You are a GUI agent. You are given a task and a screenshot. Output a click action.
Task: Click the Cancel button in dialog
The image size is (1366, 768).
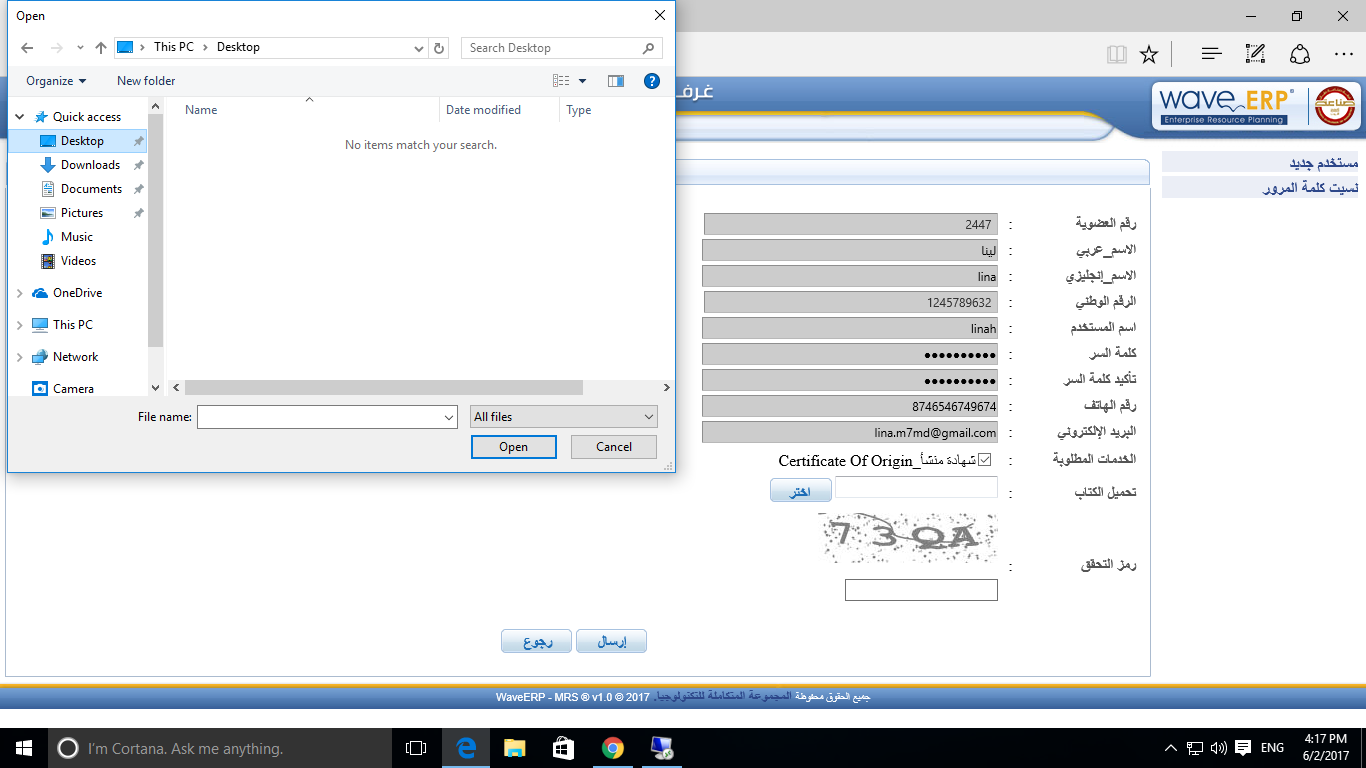coord(614,447)
